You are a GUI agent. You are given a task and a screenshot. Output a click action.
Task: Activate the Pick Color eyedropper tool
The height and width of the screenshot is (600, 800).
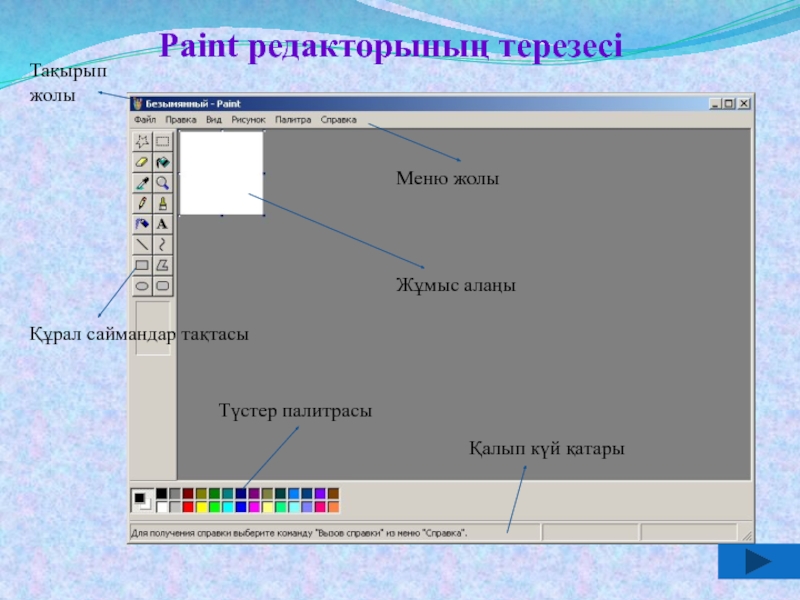[x=142, y=183]
